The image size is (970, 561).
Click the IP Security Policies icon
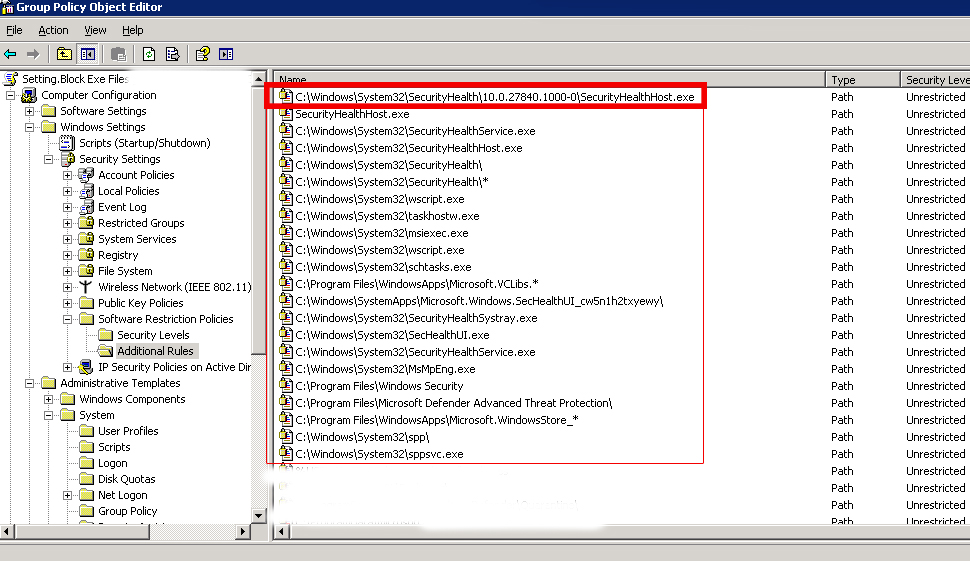(86, 367)
